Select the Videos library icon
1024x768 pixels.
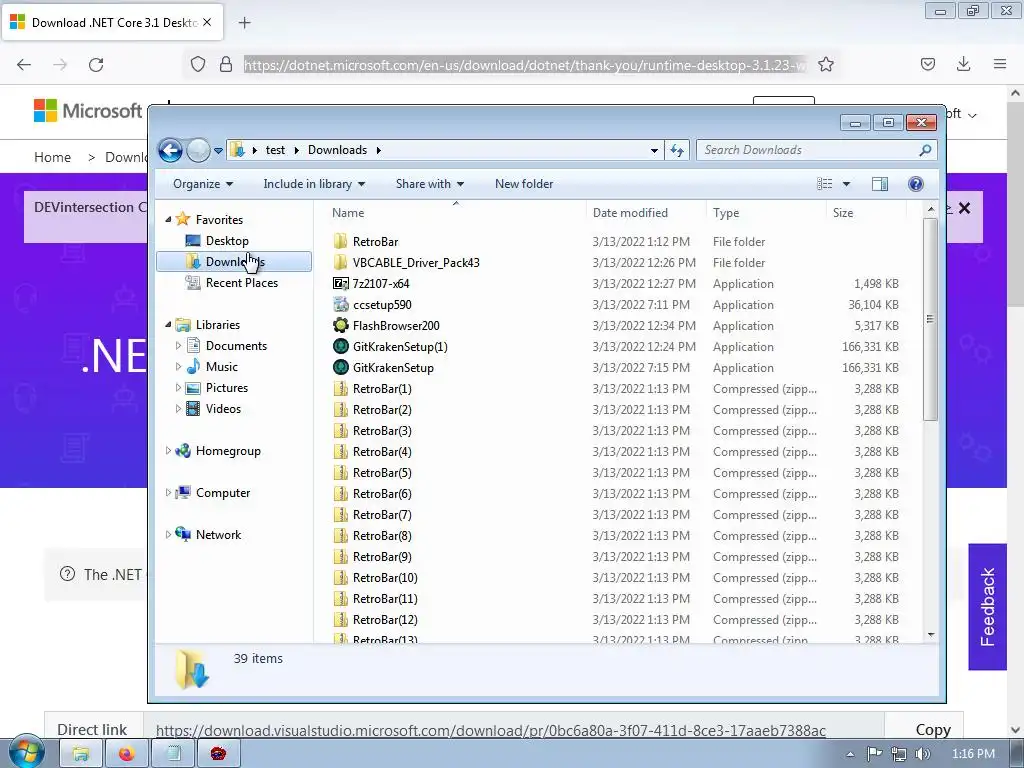pyautogui.click(x=193, y=408)
